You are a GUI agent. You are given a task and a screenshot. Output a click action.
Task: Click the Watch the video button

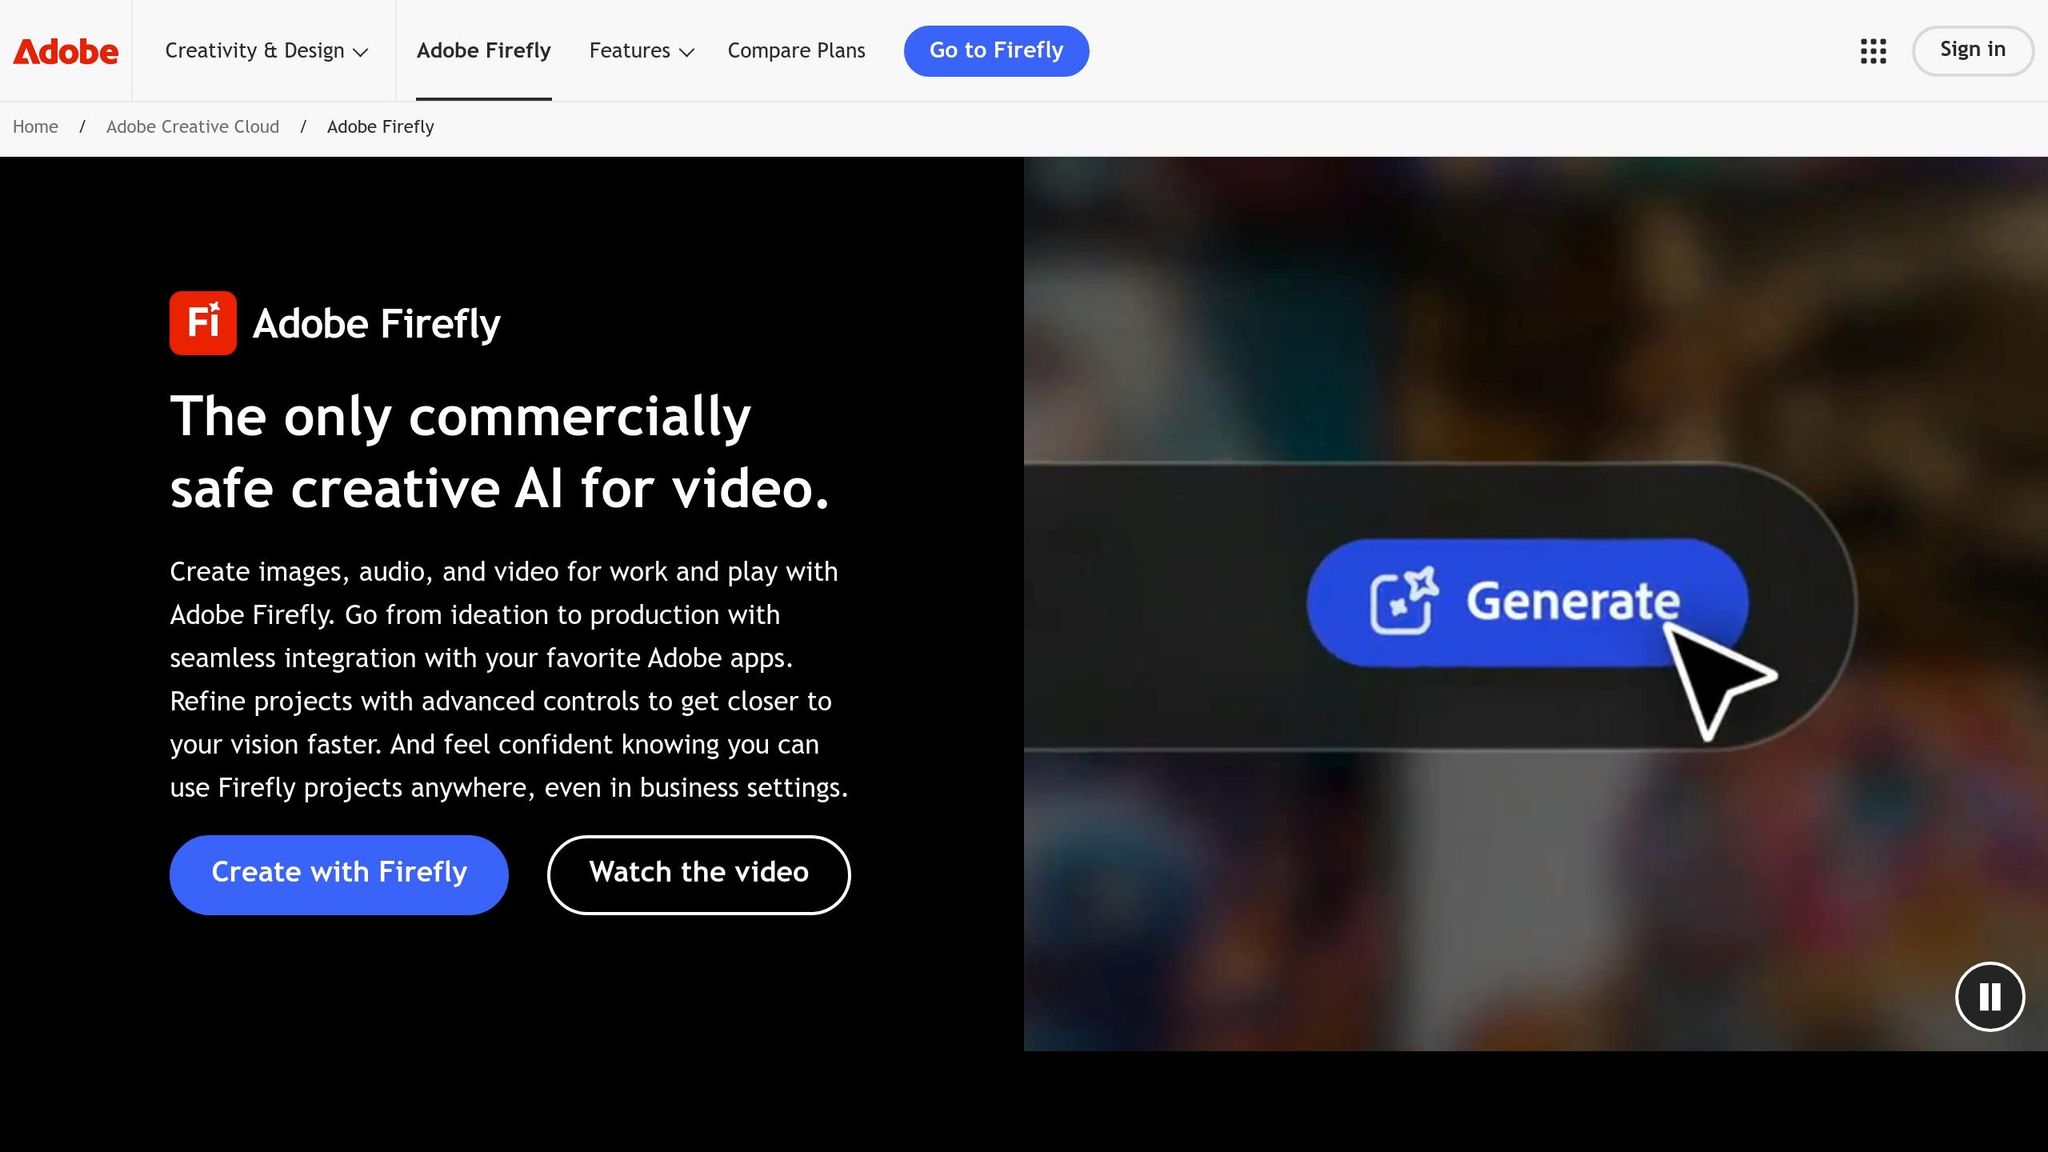coord(699,874)
